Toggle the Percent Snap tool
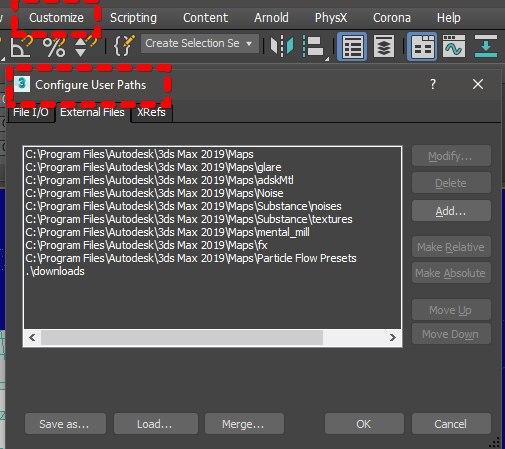The width and height of the screenshot is (505, 449). point(54,47)
